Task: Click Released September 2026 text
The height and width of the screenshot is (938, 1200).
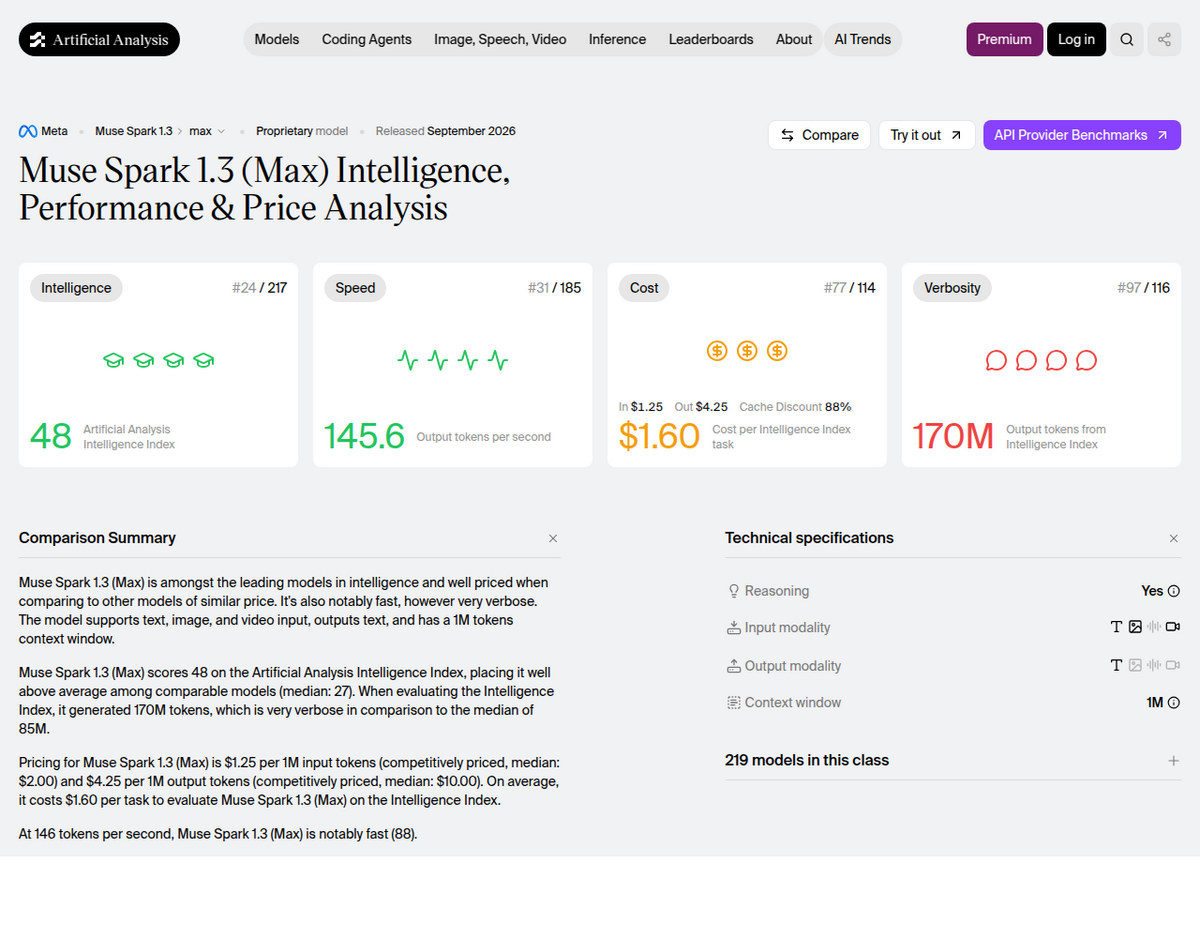Action: [x=445, y=131]
